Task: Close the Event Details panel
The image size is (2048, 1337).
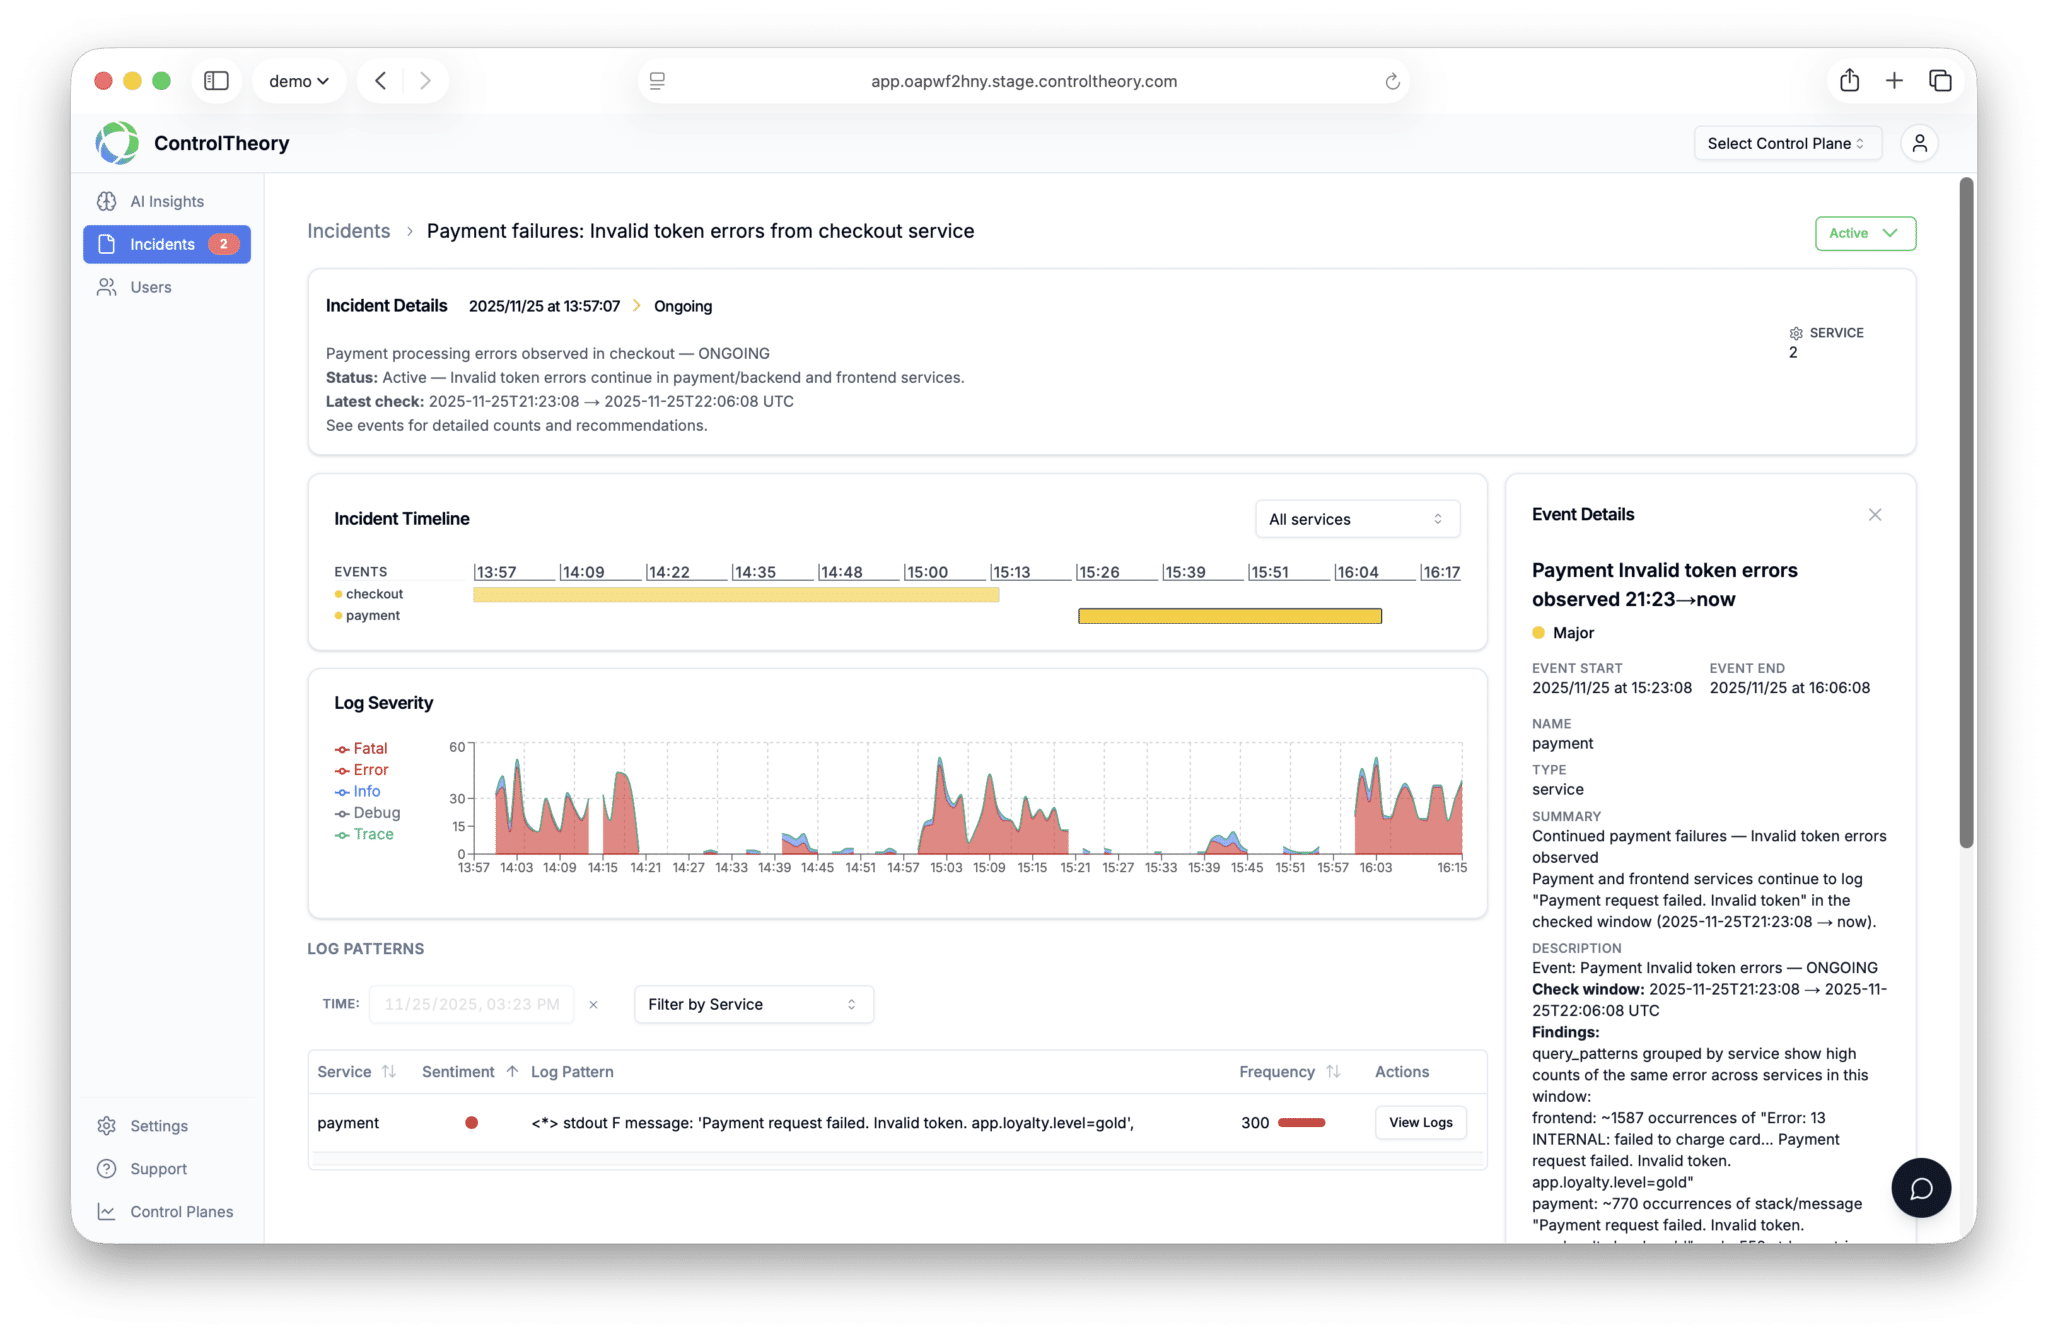Action: [x=1875, y=515]
